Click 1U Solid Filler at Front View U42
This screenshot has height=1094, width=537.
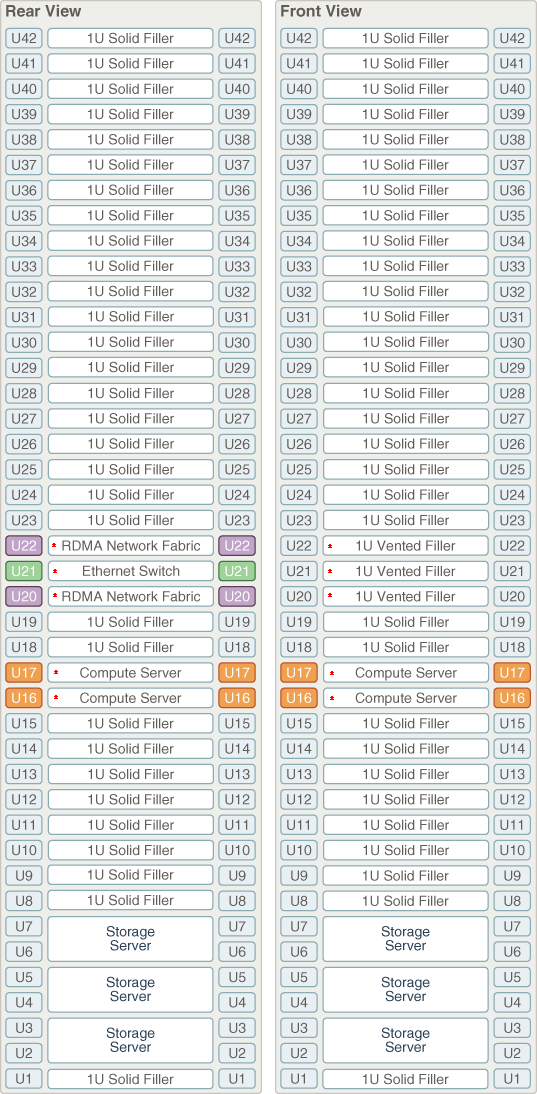click(405, 38)
